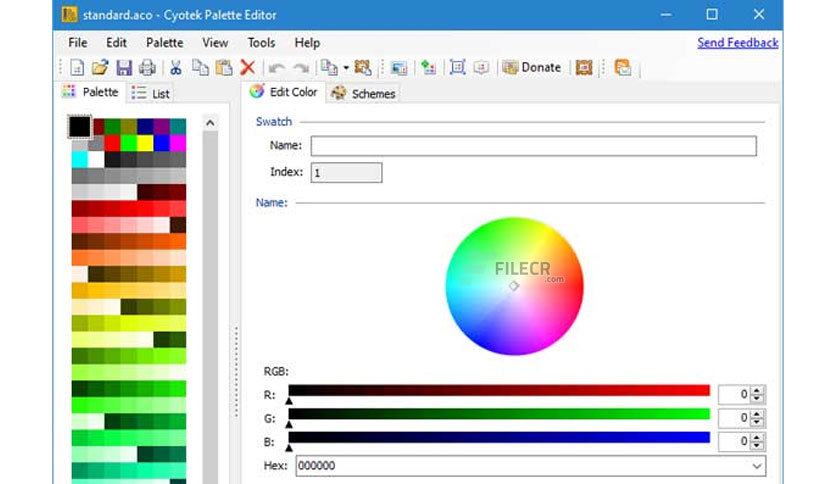Select the white swatch in third row

point(96,159)
